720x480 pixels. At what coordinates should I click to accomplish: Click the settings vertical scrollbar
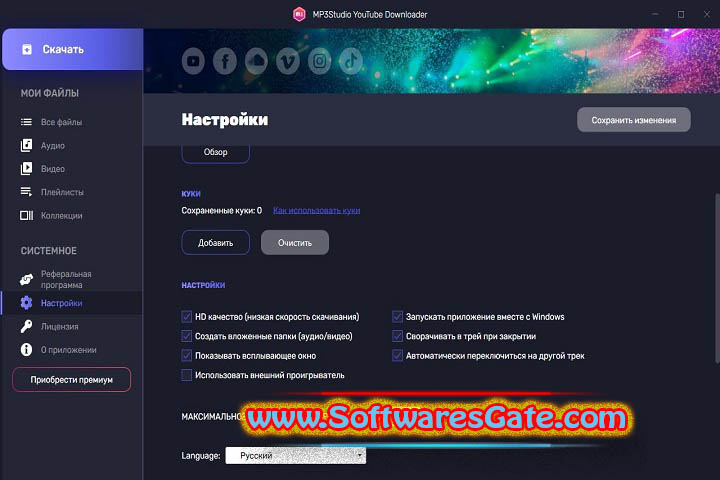click(x=717, y=278)
